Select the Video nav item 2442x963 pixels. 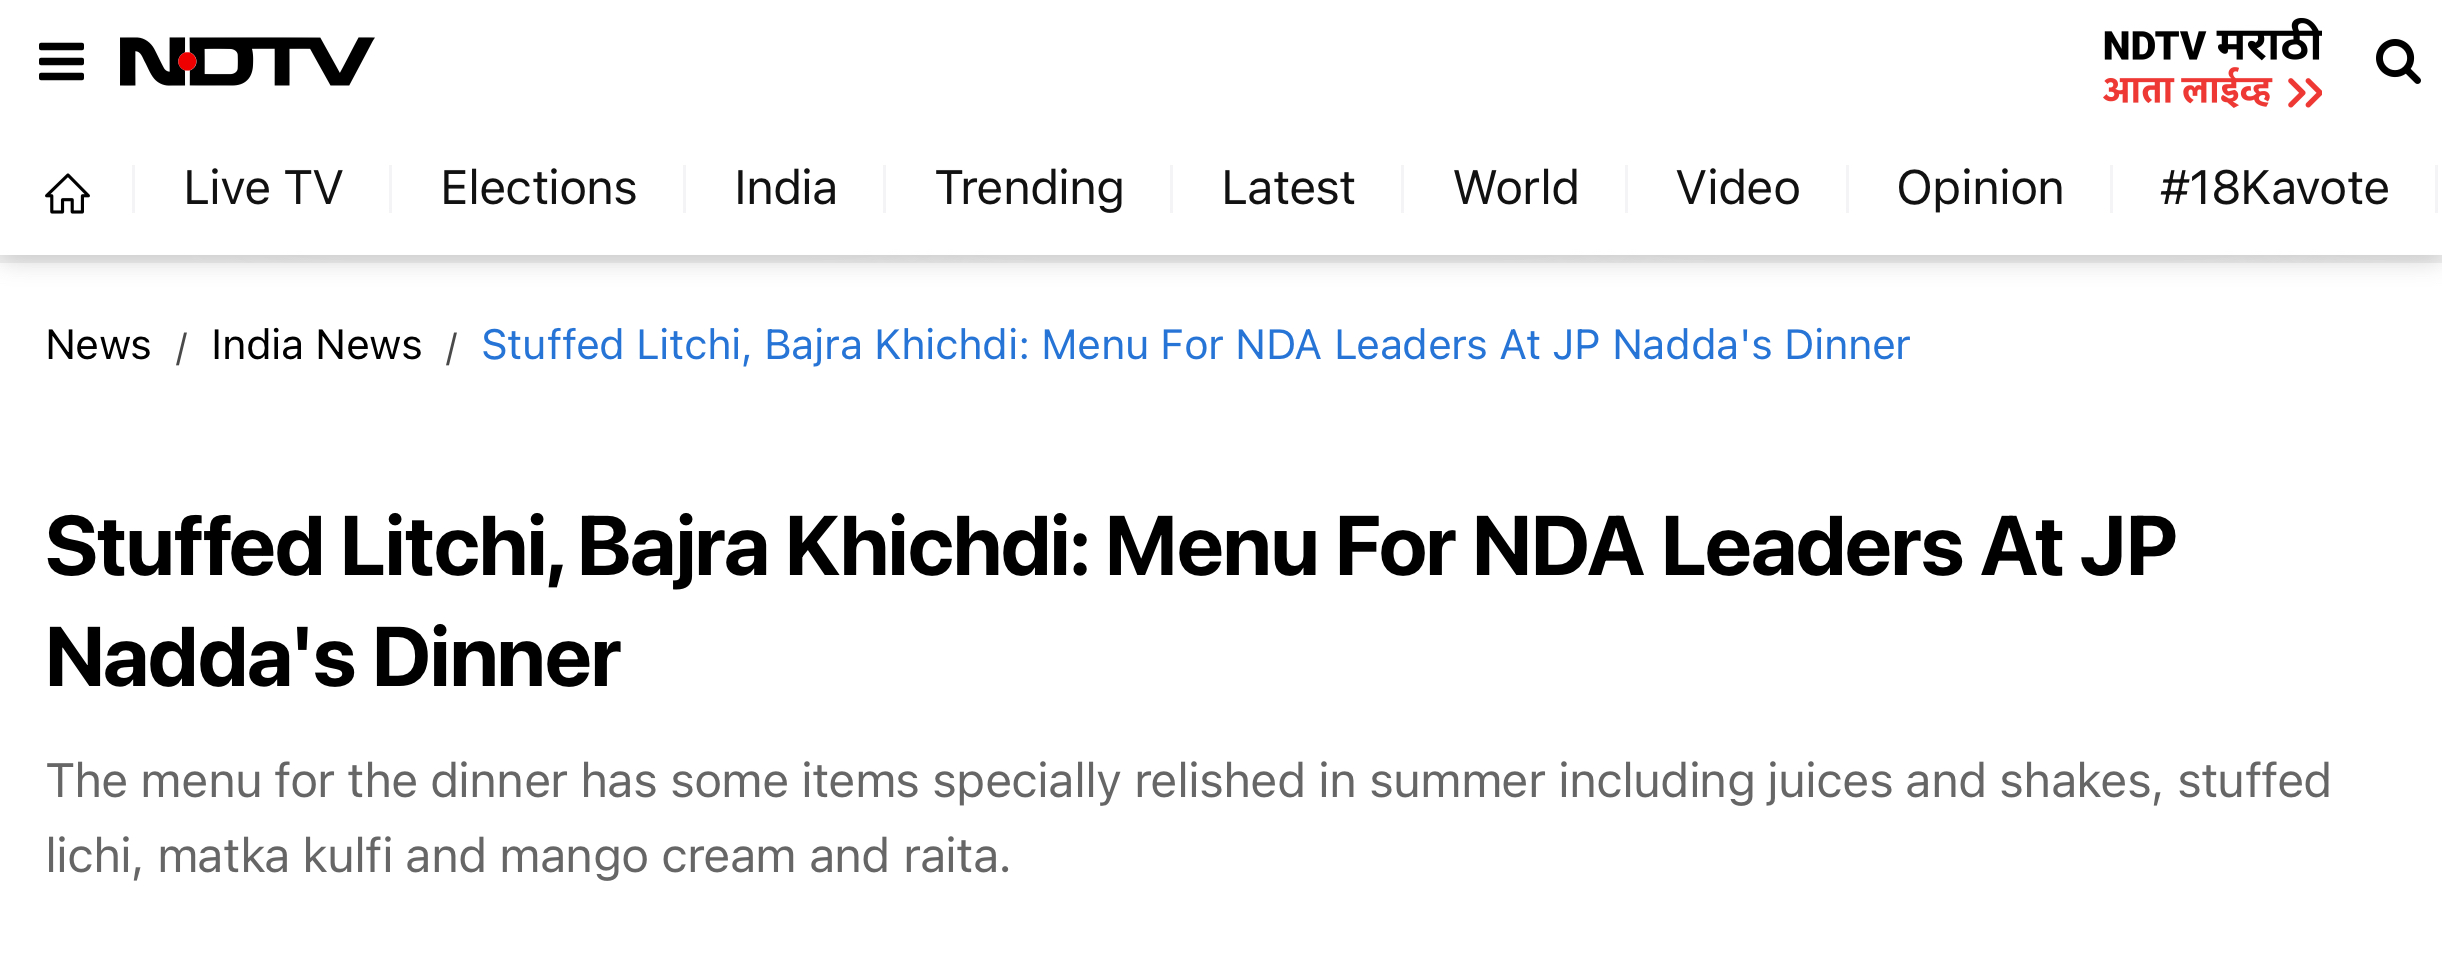pyautogui.click(x=1738, y=188)
